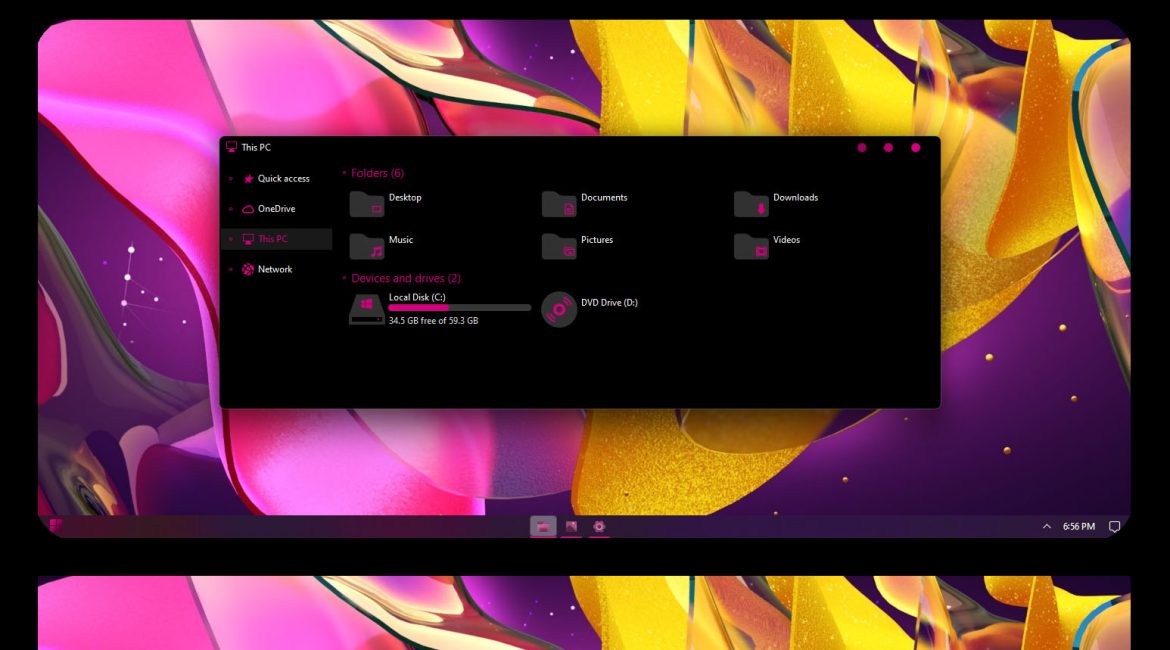Click the This PC monitor icon in sidebar
Viewport: 1170px width, 650px height.
pyautogui.click(x=248, y=240)
